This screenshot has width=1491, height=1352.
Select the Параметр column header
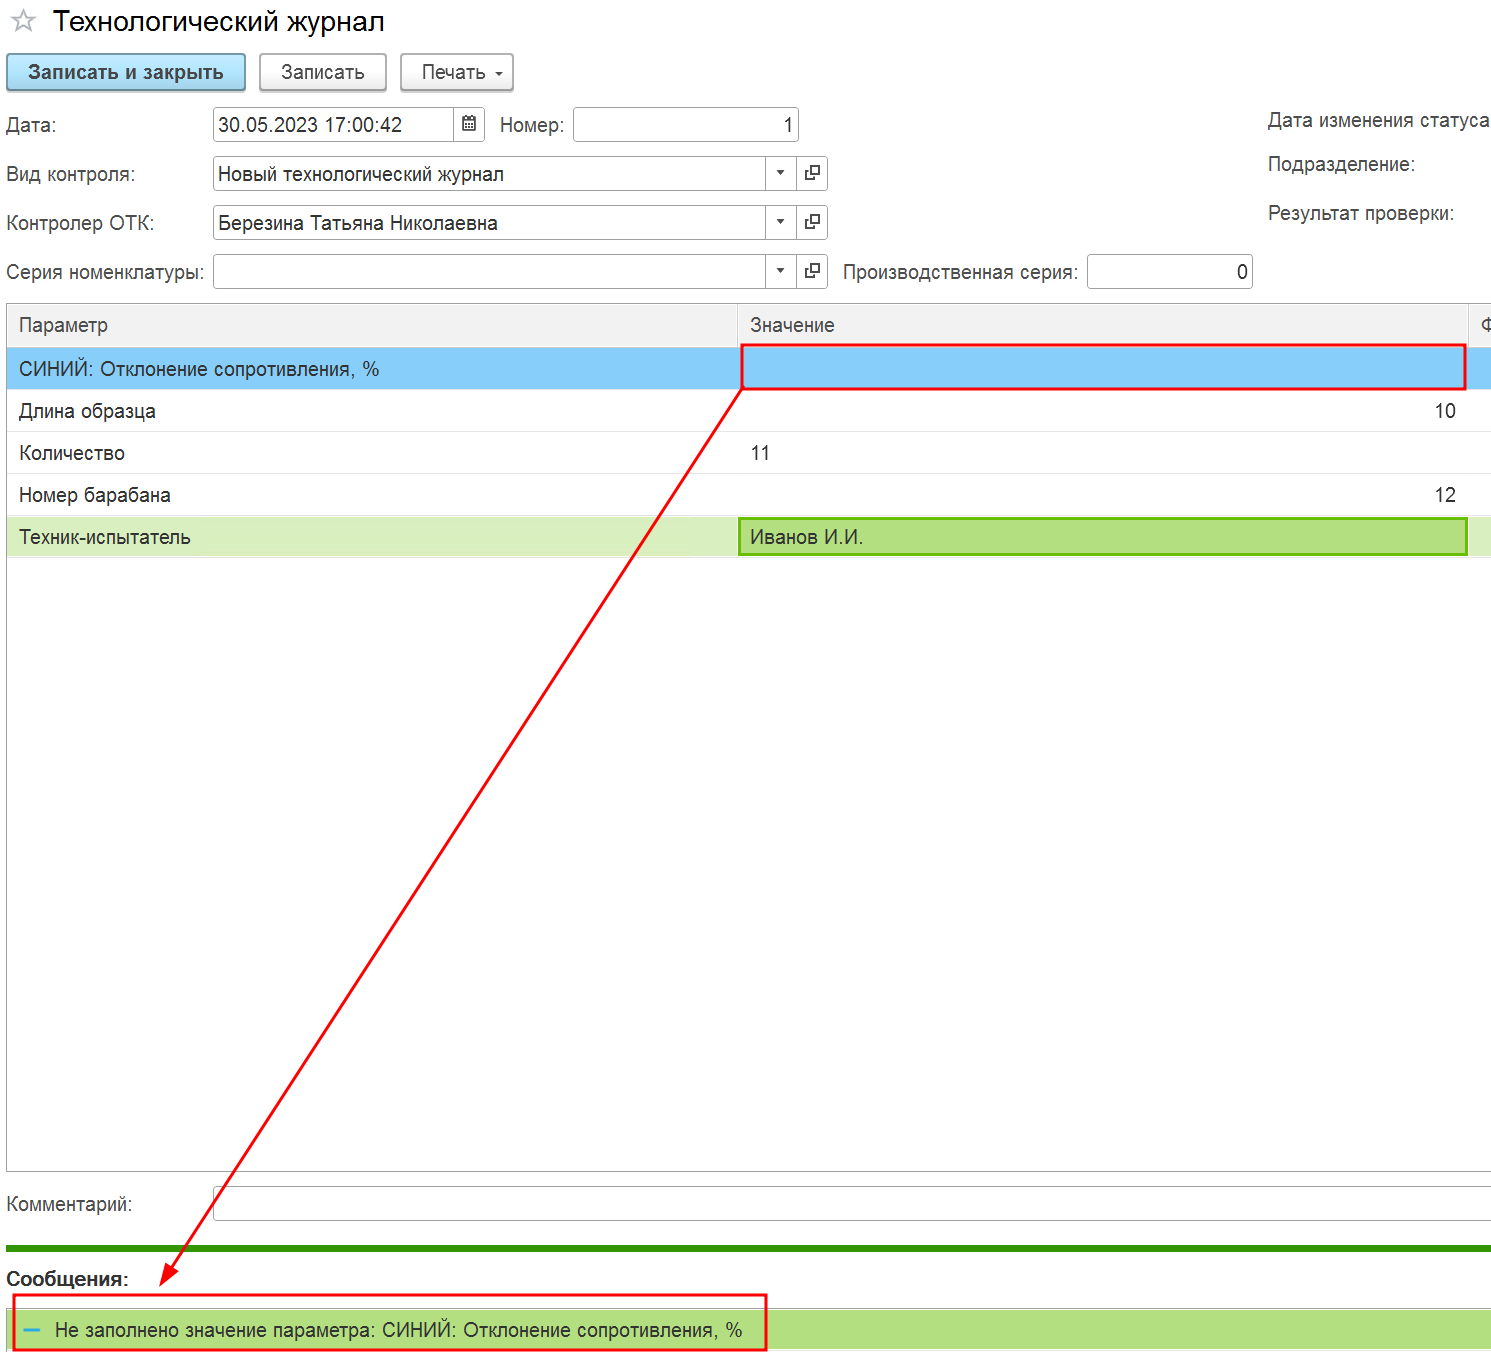(372, 325)
